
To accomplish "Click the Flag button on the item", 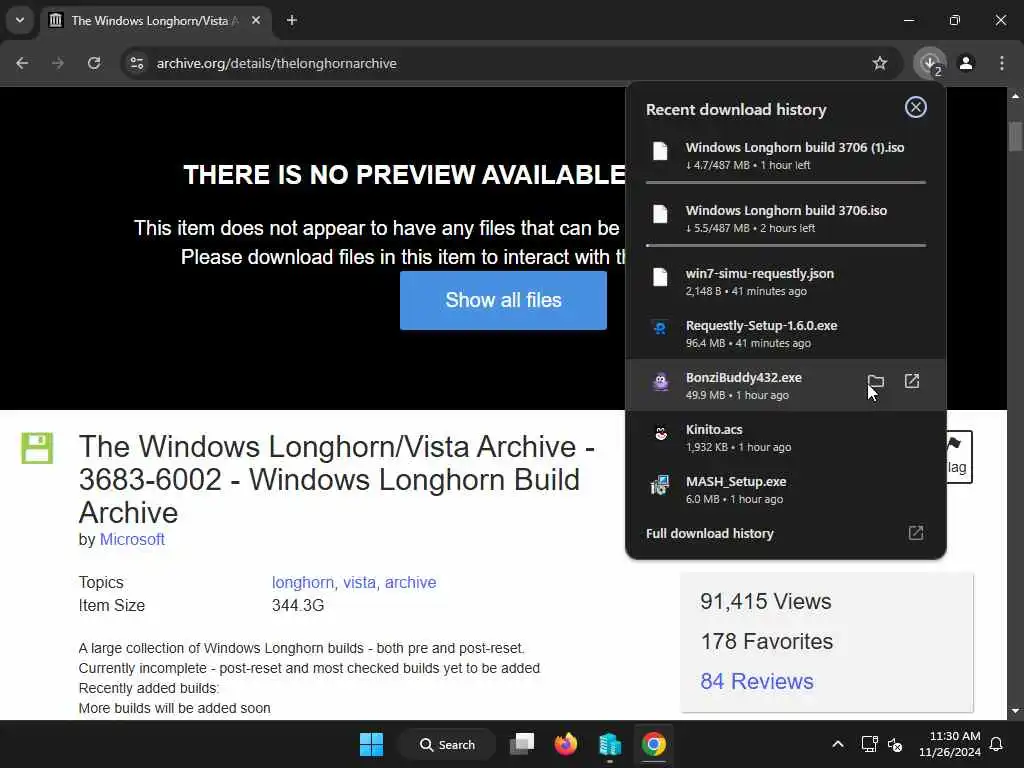I will (x=959, y=456).
